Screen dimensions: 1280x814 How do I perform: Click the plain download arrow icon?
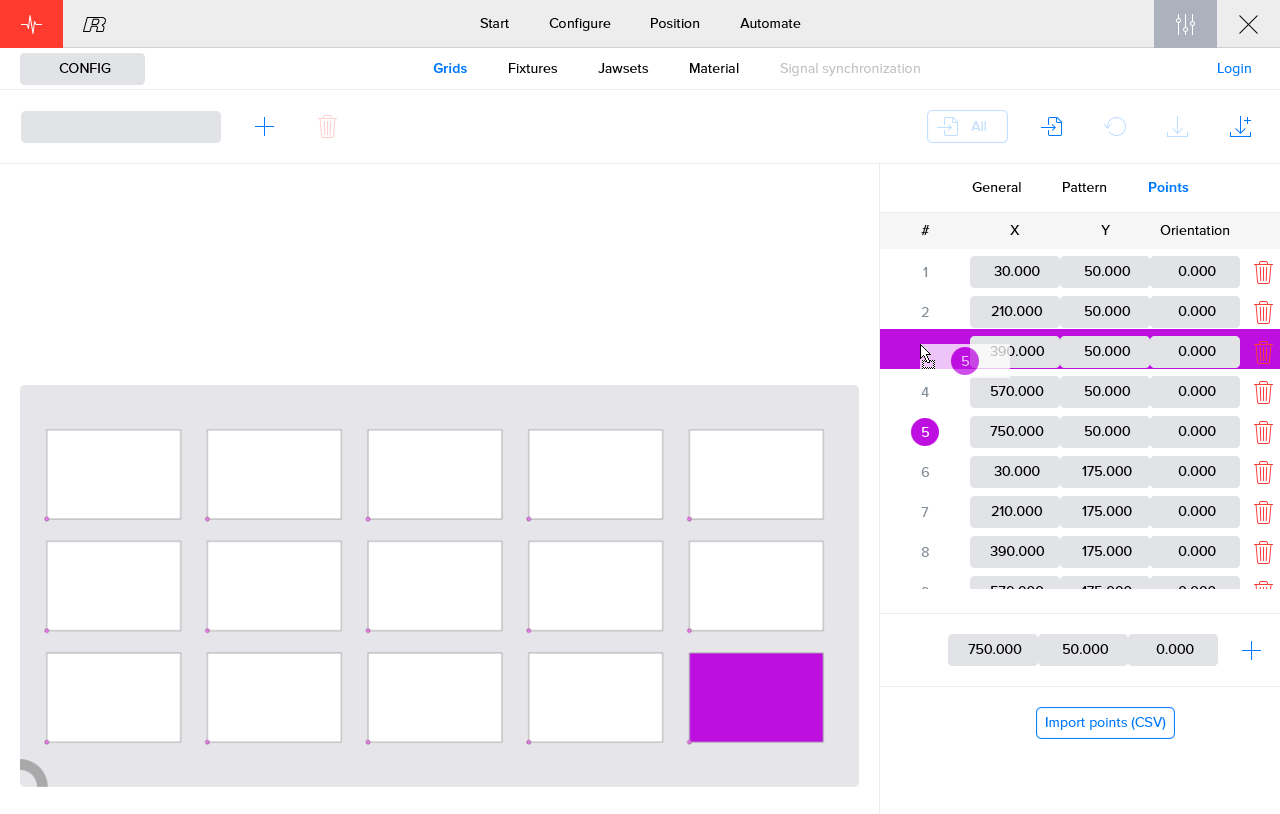1177,126
